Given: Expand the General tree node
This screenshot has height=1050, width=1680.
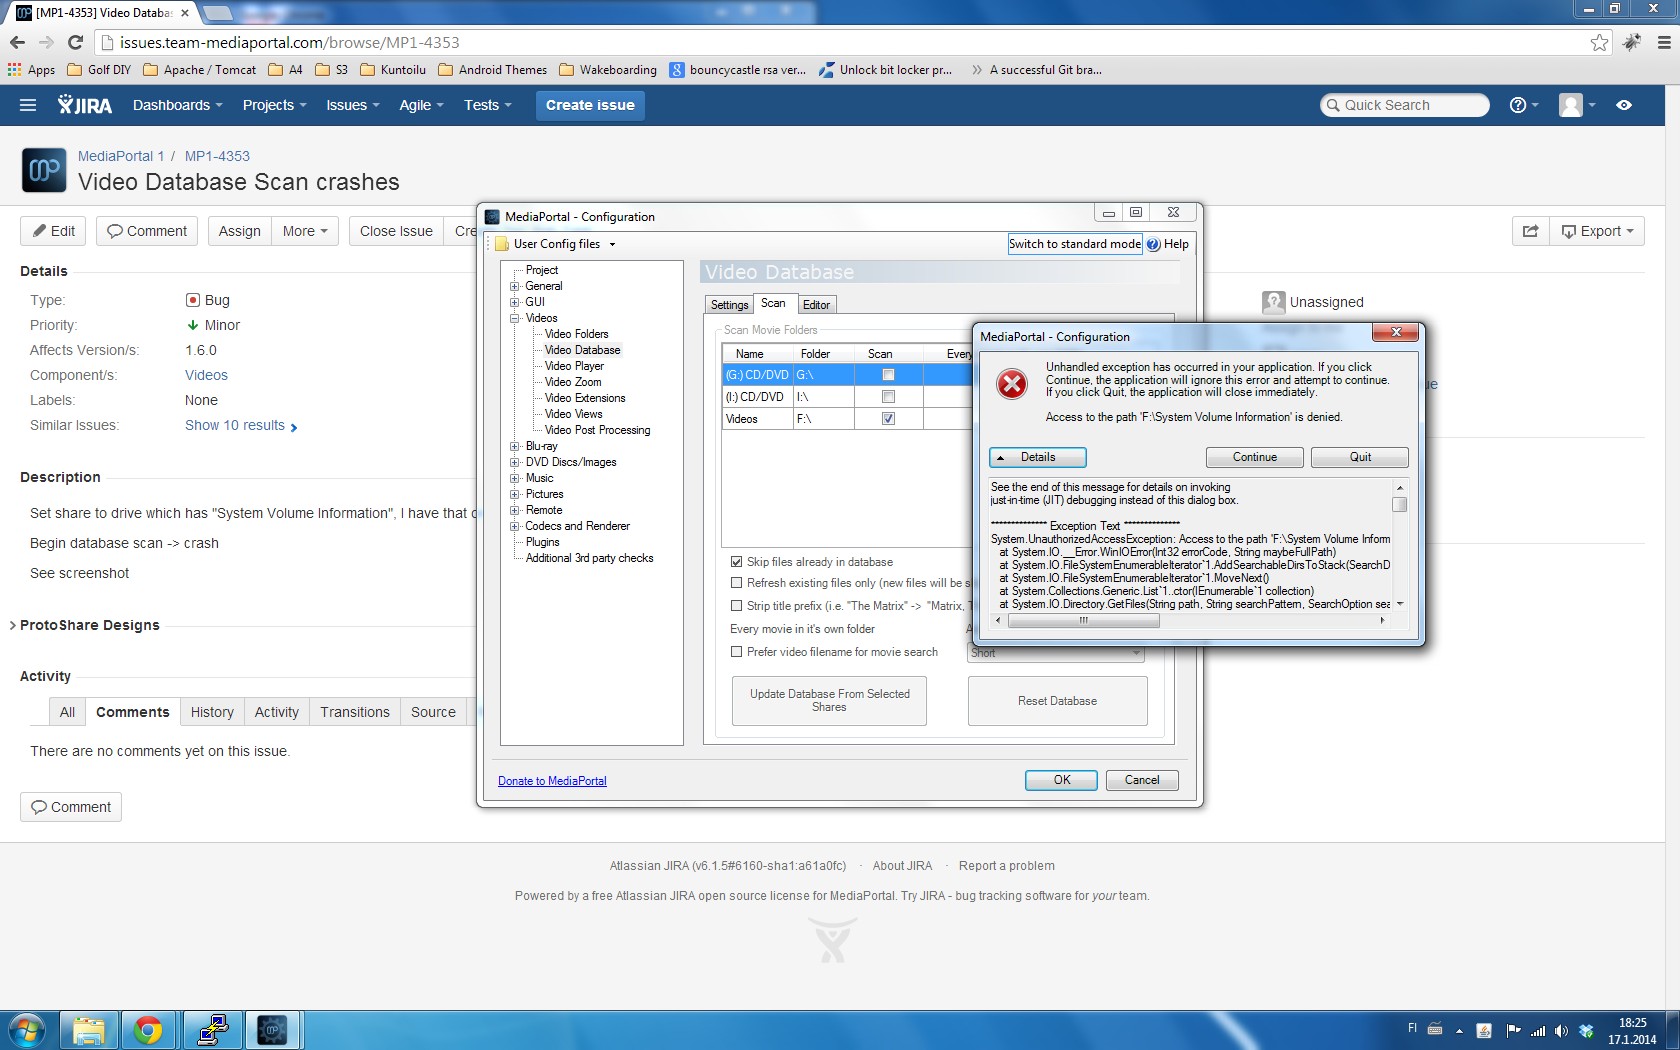Looking at the screenshot, I should click(x=514, y=286).
